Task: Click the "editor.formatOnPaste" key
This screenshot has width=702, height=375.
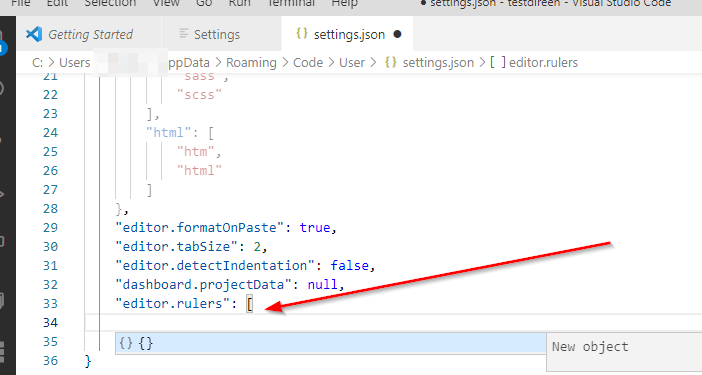Action: 199,227
